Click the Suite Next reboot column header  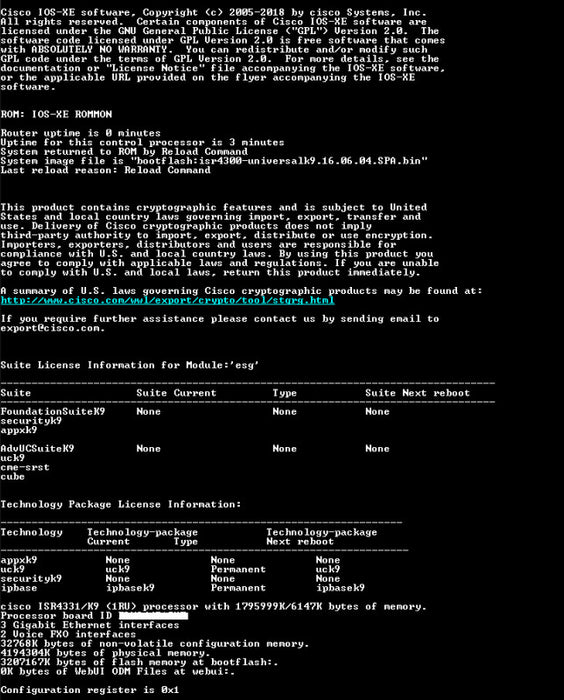(418, 393)
